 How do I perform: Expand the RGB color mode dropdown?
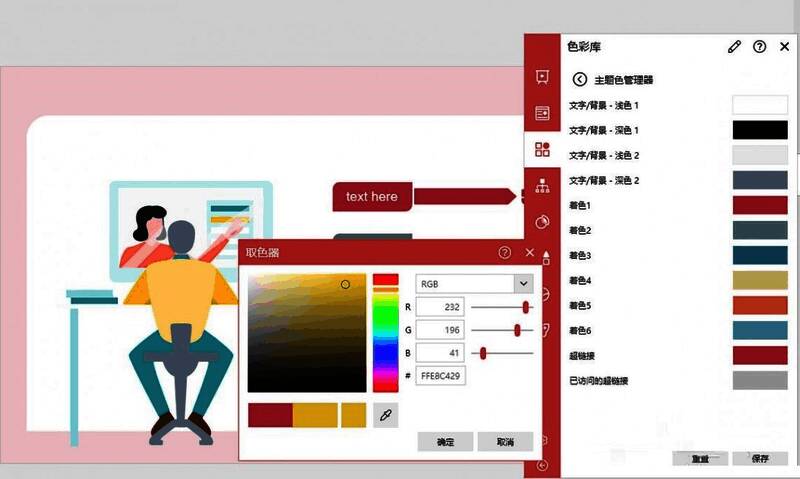[524, 283]
